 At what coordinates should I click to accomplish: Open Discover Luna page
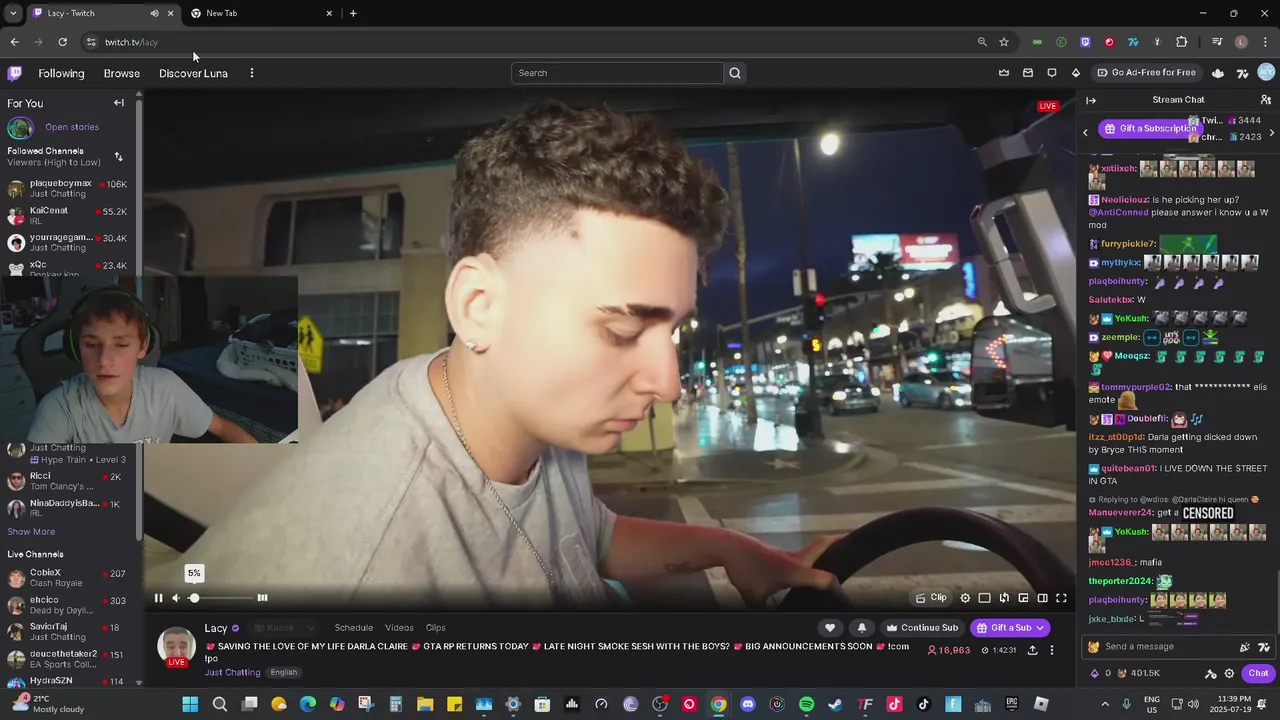coord(193,73)
